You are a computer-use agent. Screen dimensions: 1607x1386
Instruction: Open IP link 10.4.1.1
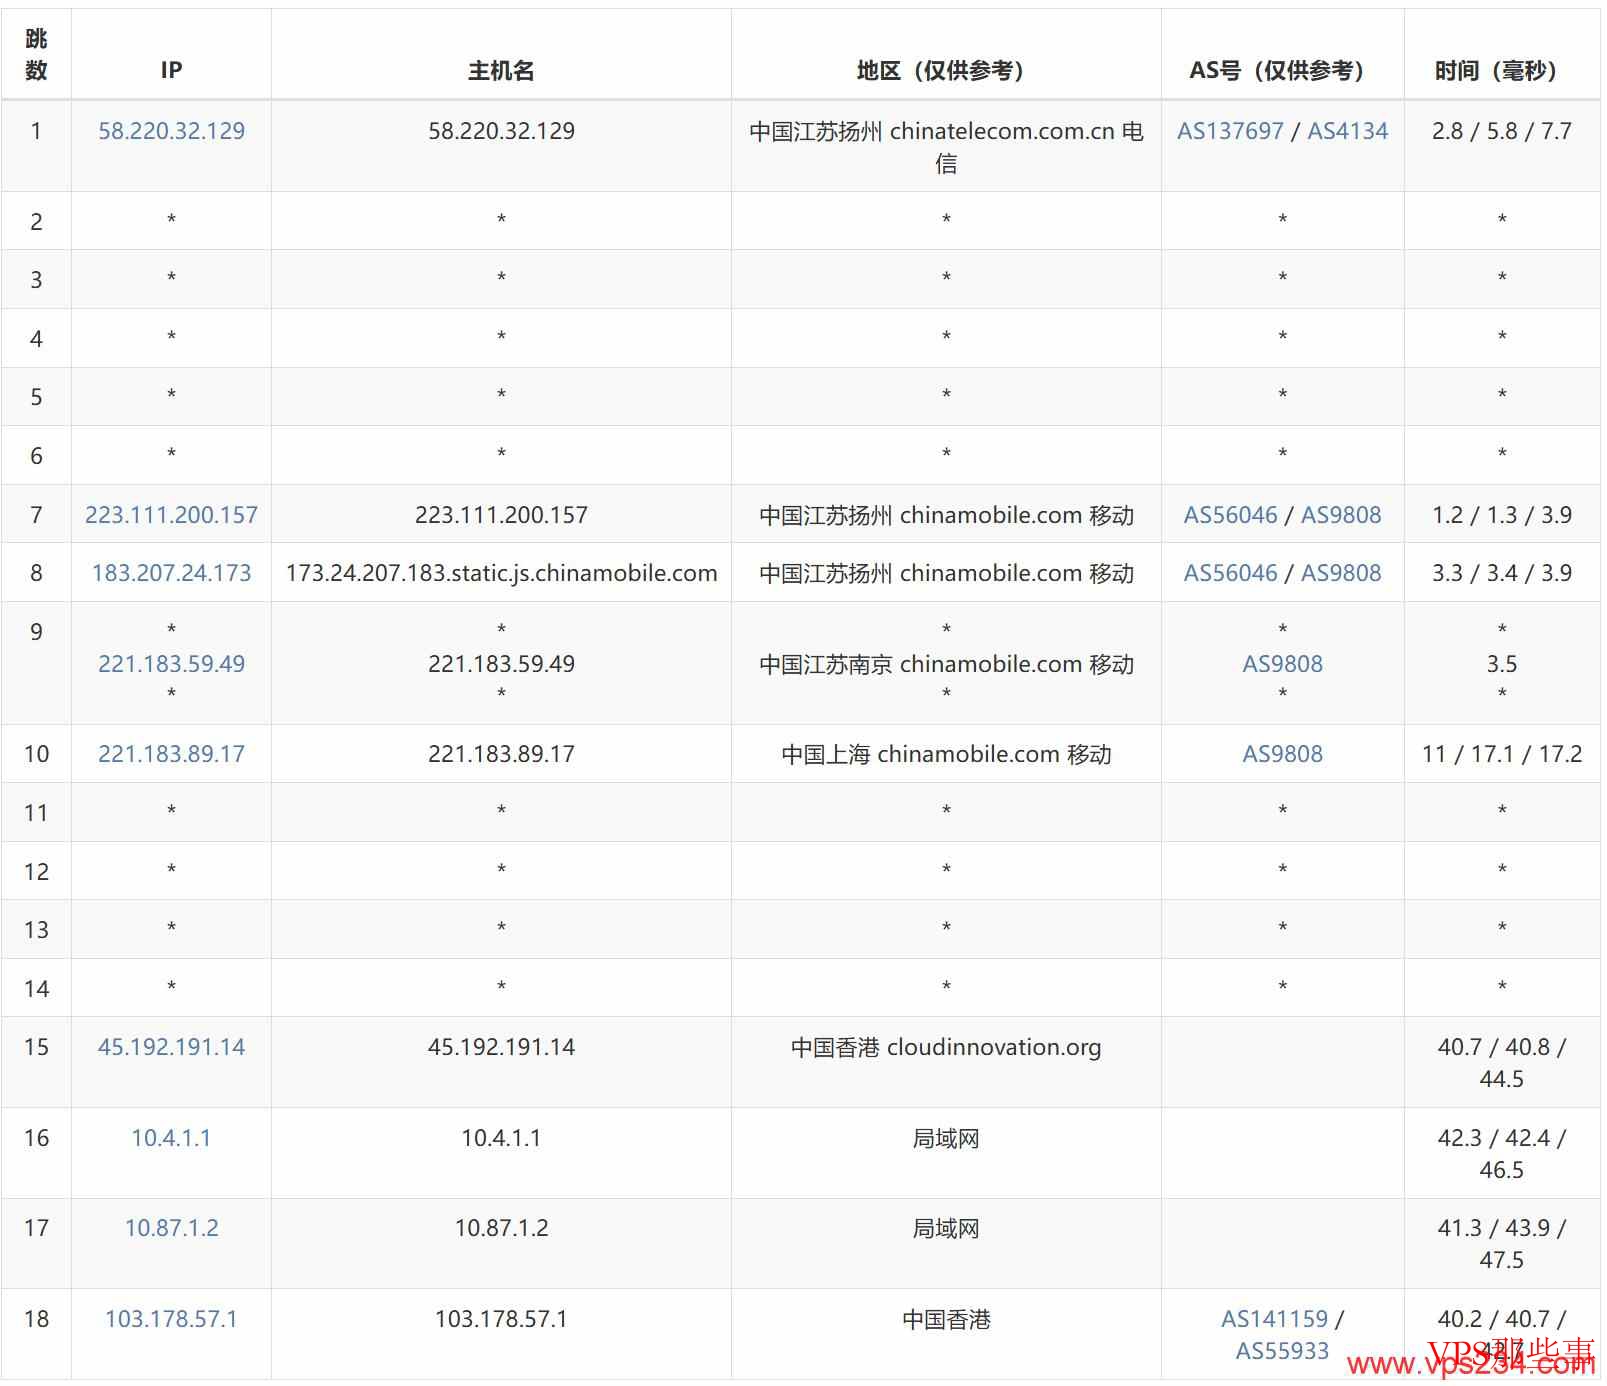click(x=171, y=1138)
